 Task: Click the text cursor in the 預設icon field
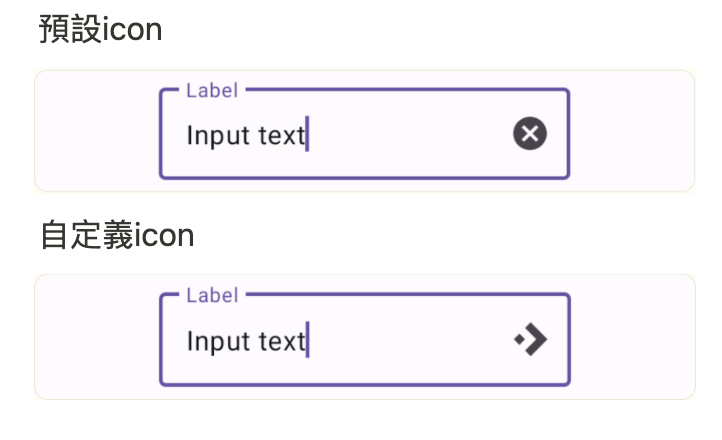pos(307,134)
